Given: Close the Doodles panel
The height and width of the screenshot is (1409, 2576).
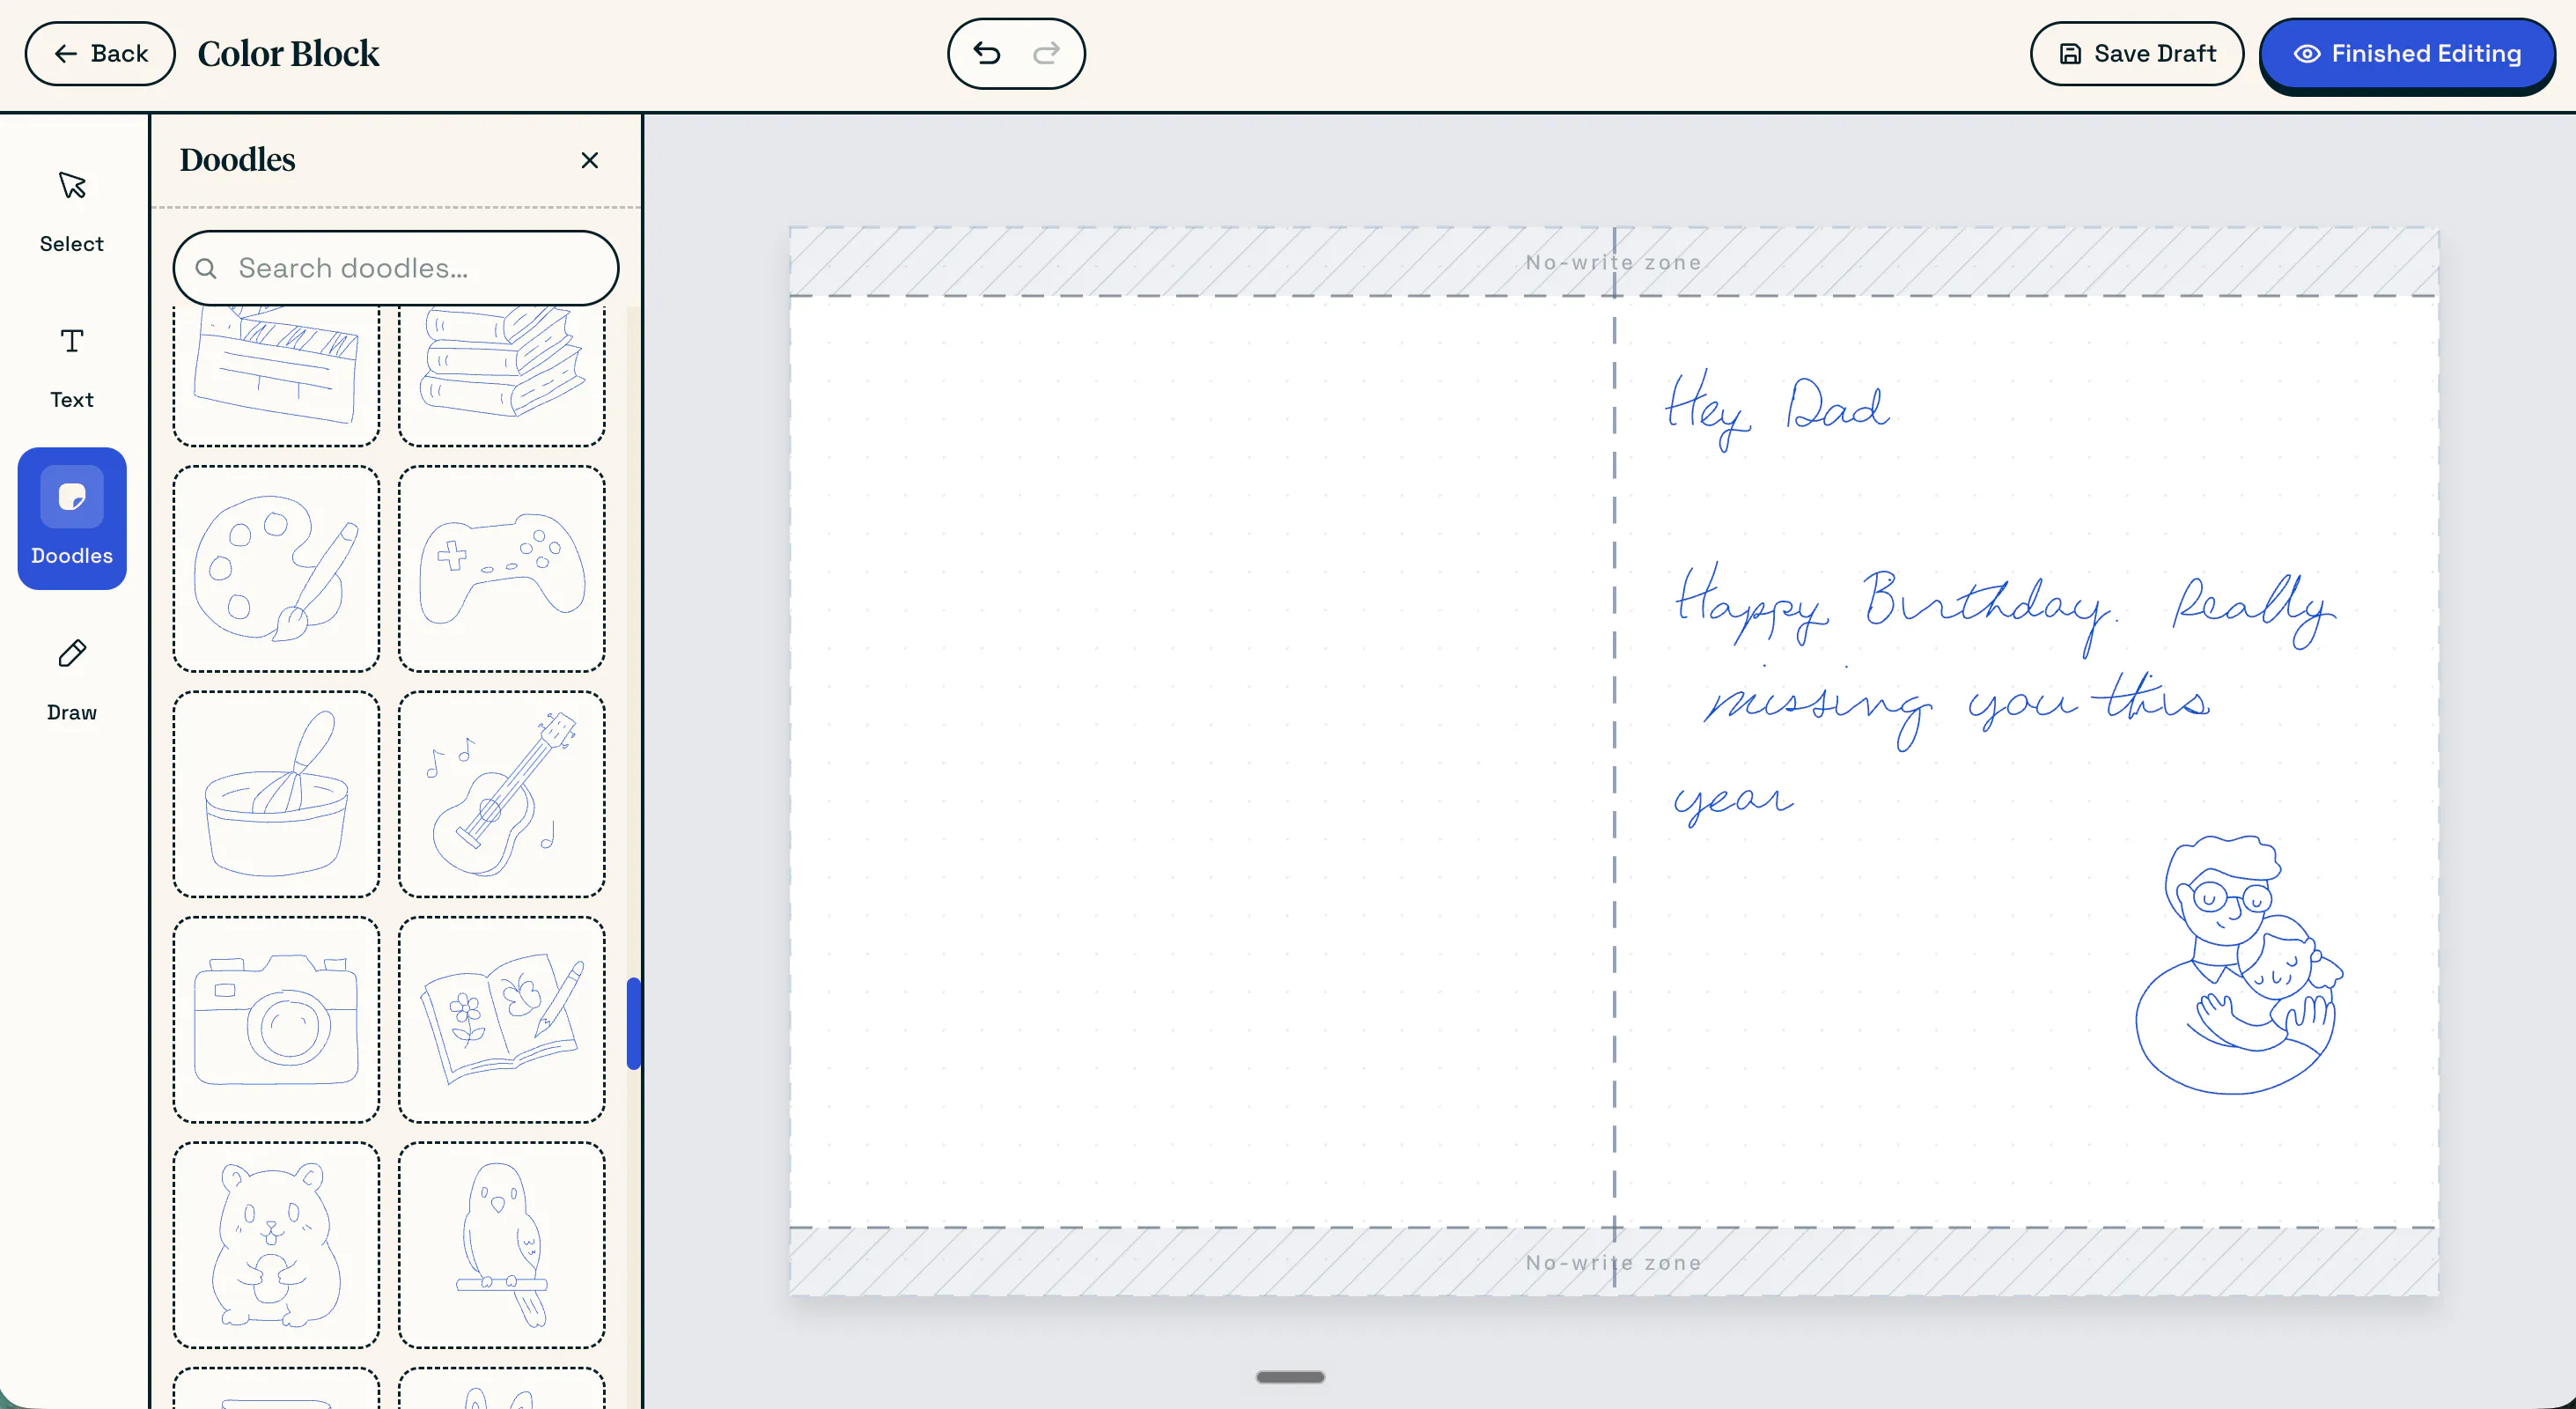Looking at the screenshot, I should point(590,160).
